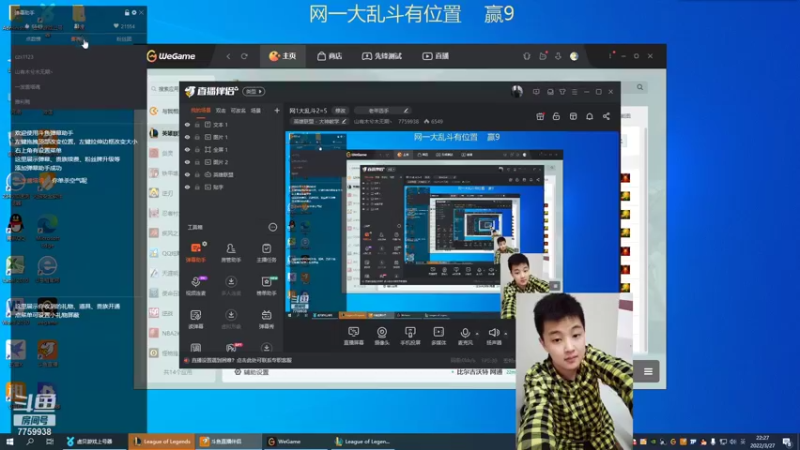Select the 文本 1 source row
The height and width of the screenshot is (450, 800).
(x=232, y=124)
